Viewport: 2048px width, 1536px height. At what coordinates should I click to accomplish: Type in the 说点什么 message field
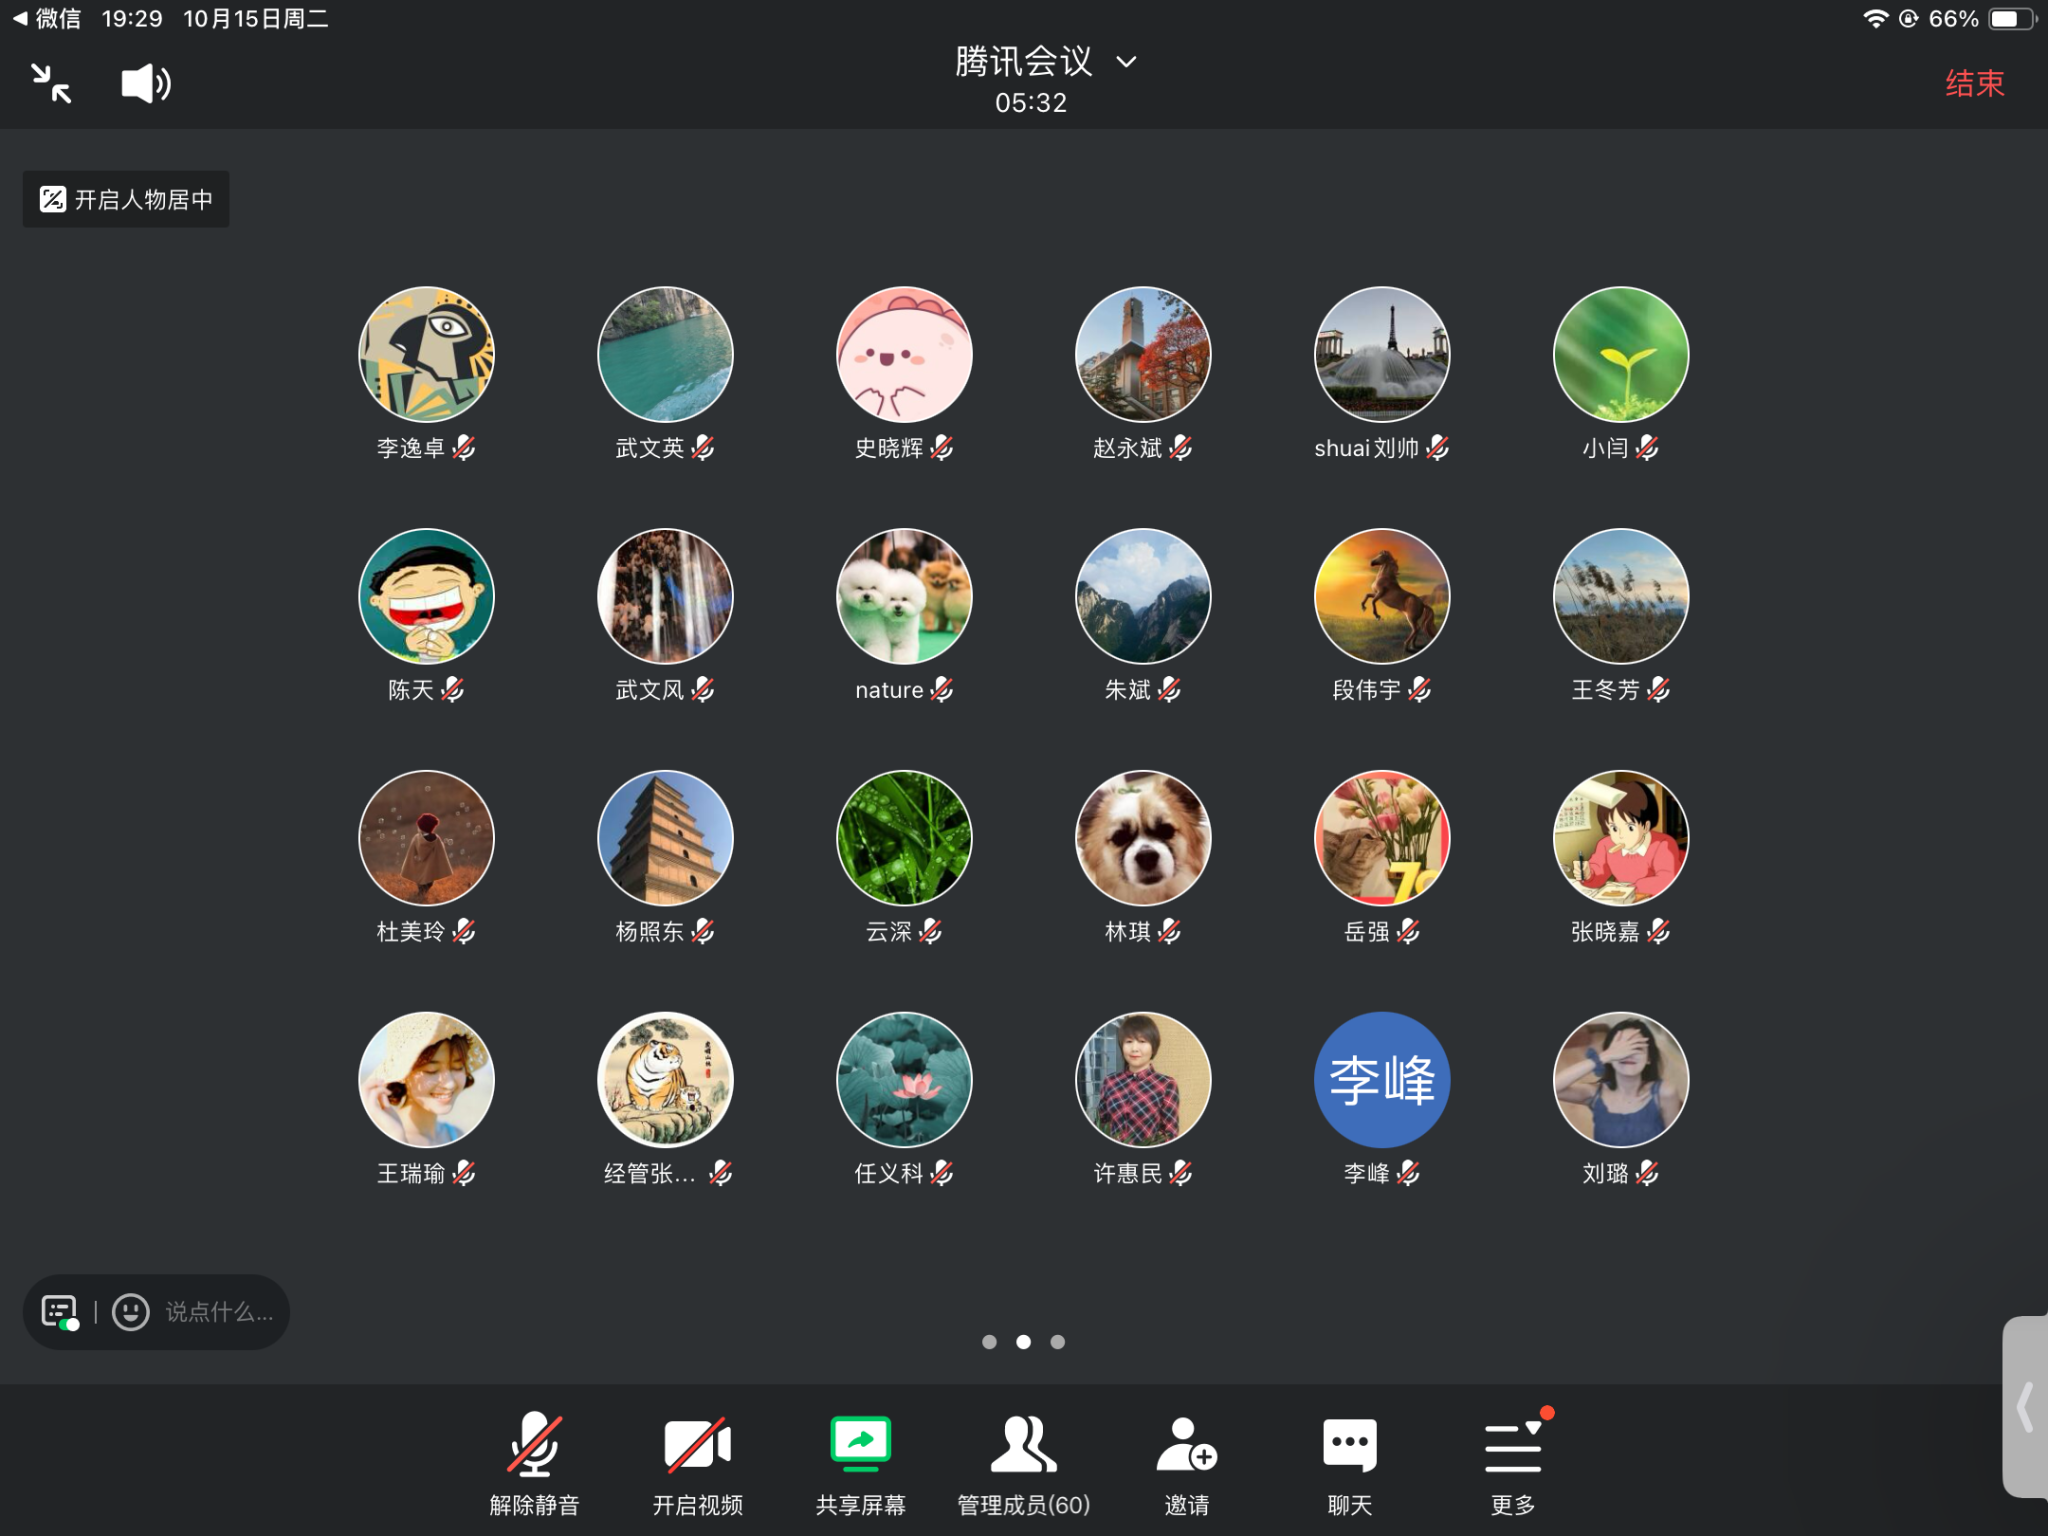tap(219, 1311)
